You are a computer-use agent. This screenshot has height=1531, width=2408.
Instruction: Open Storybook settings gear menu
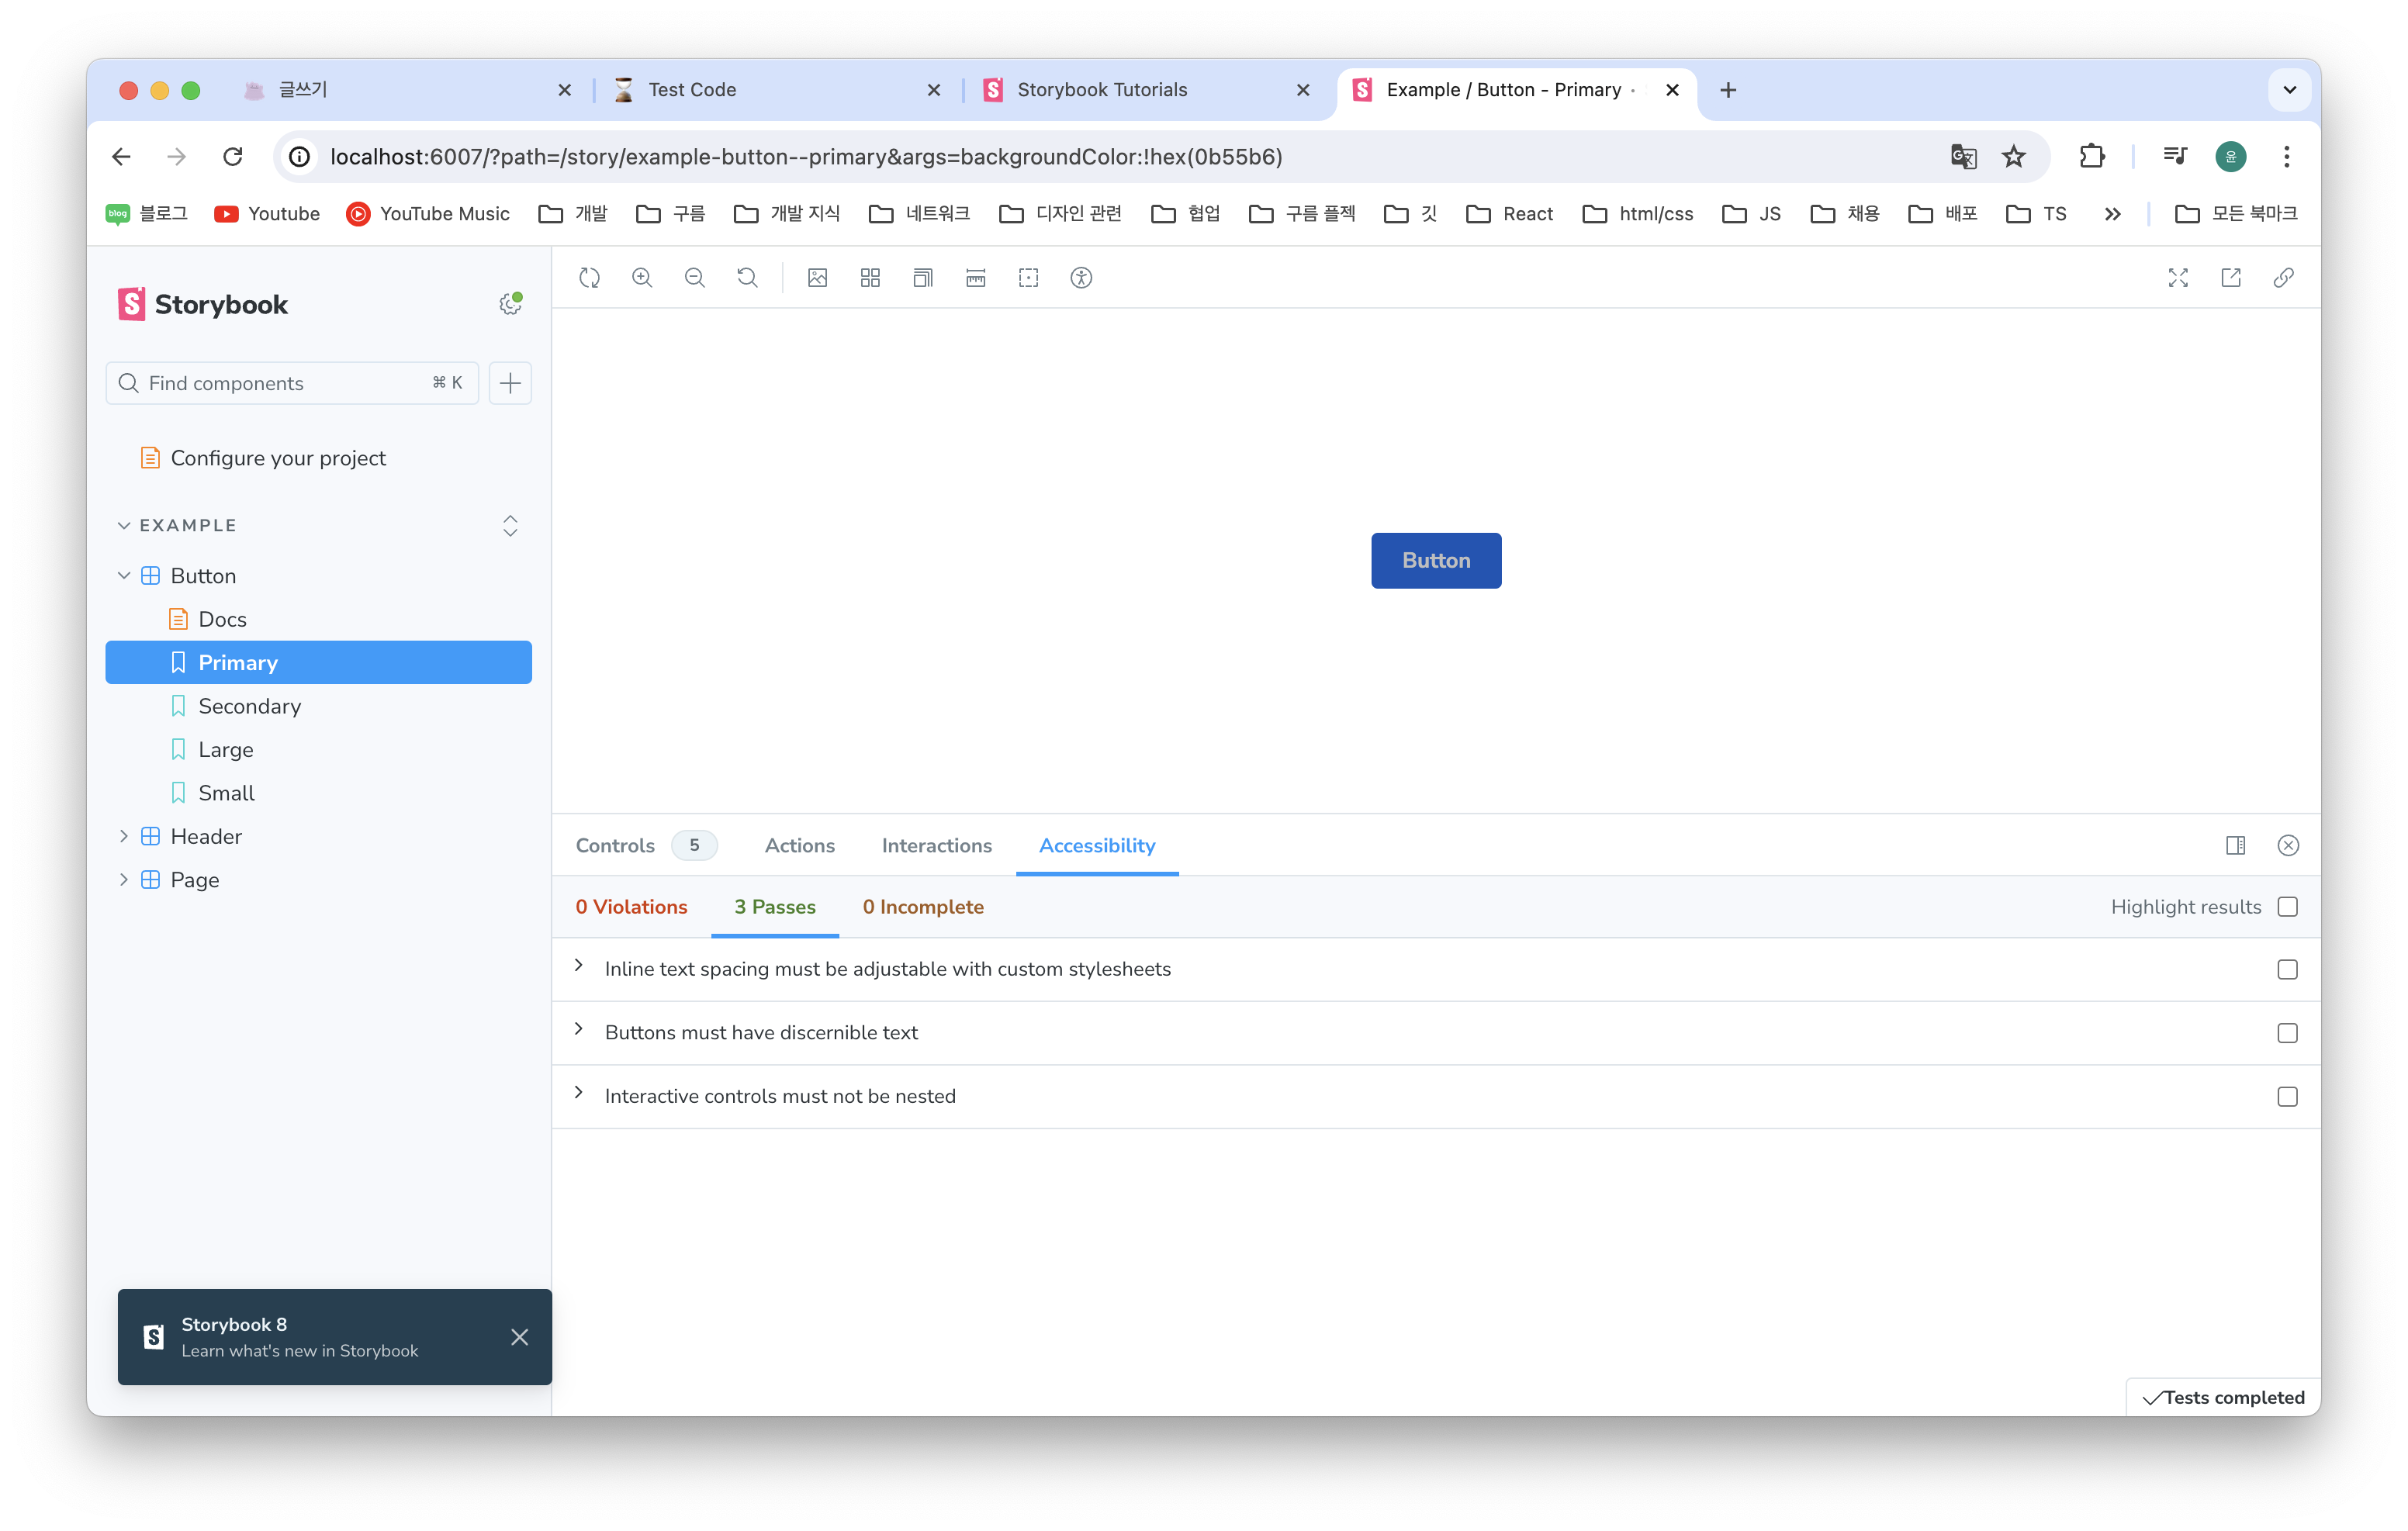click(510, 304)
